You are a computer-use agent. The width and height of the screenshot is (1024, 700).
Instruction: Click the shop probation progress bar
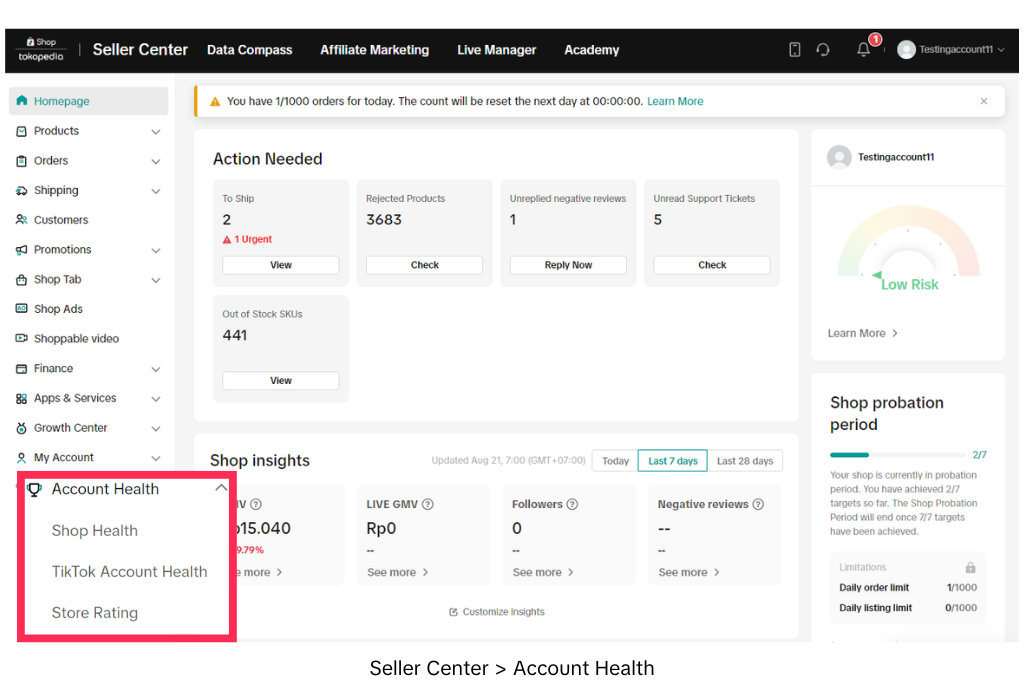(897, 455)
